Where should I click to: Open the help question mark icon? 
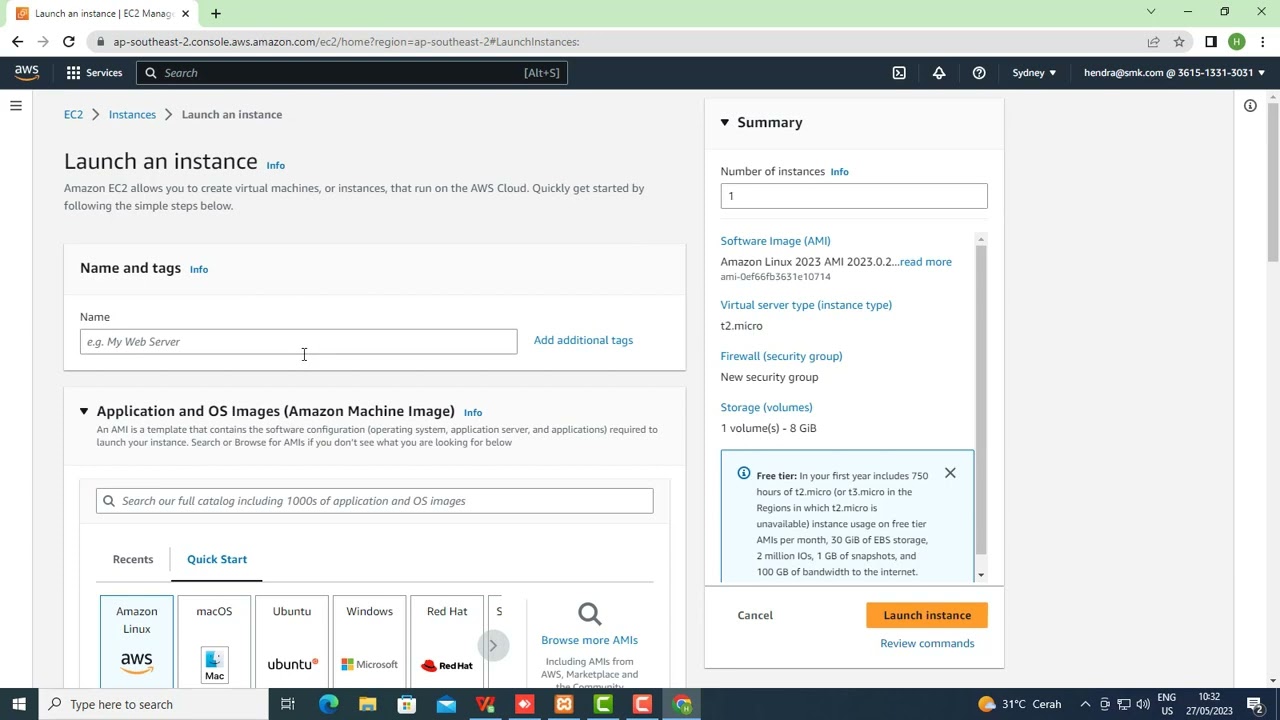979,72
